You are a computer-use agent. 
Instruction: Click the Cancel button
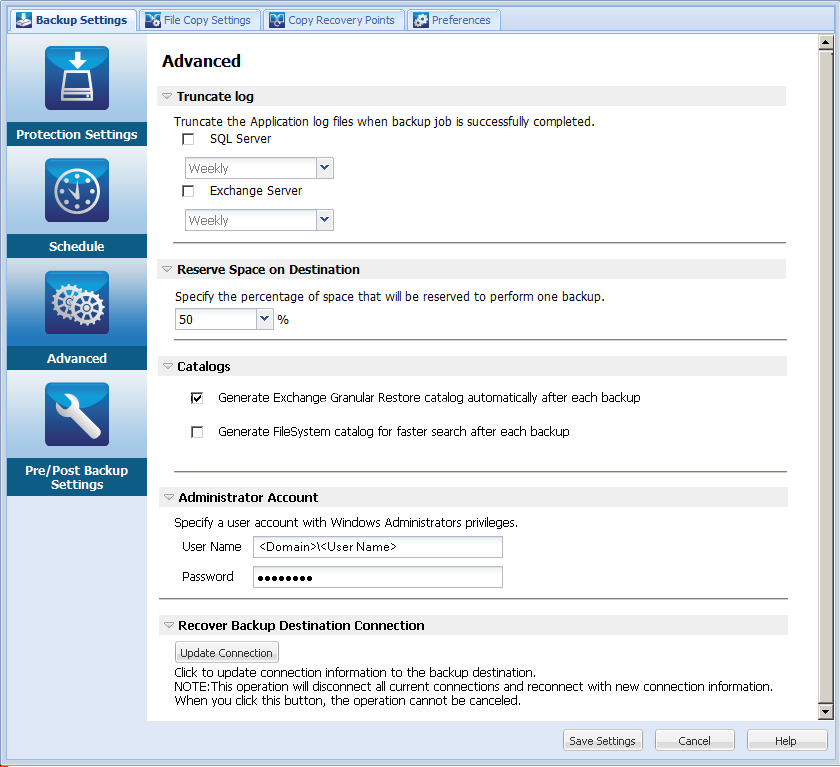coord(695,741)
